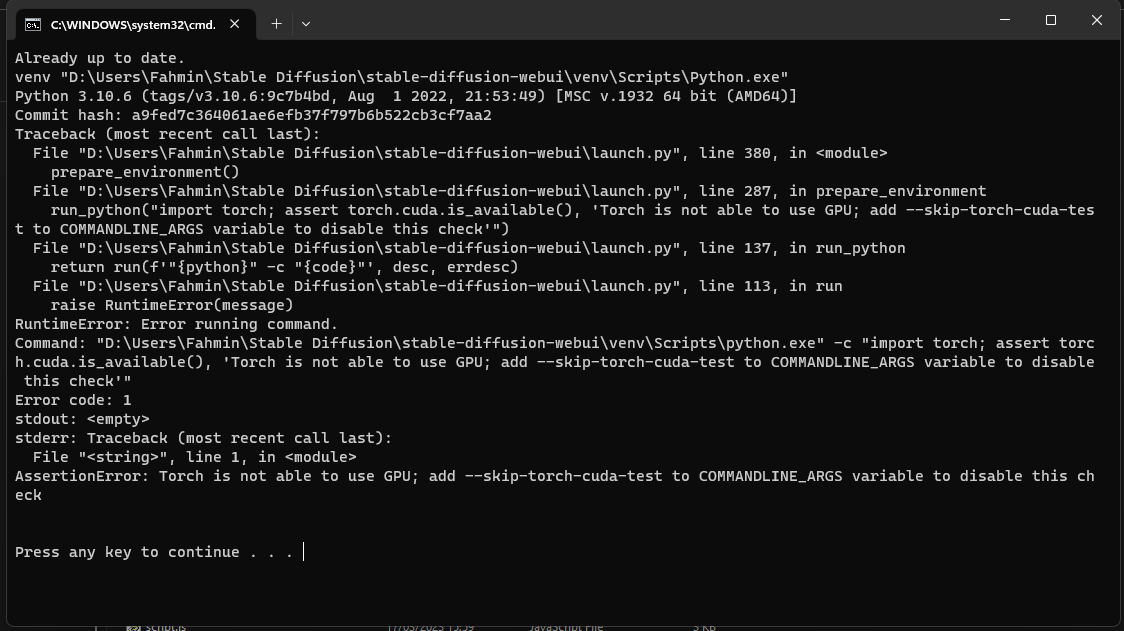Expand the new tab profile dropdown chevron

click(306, 23)
